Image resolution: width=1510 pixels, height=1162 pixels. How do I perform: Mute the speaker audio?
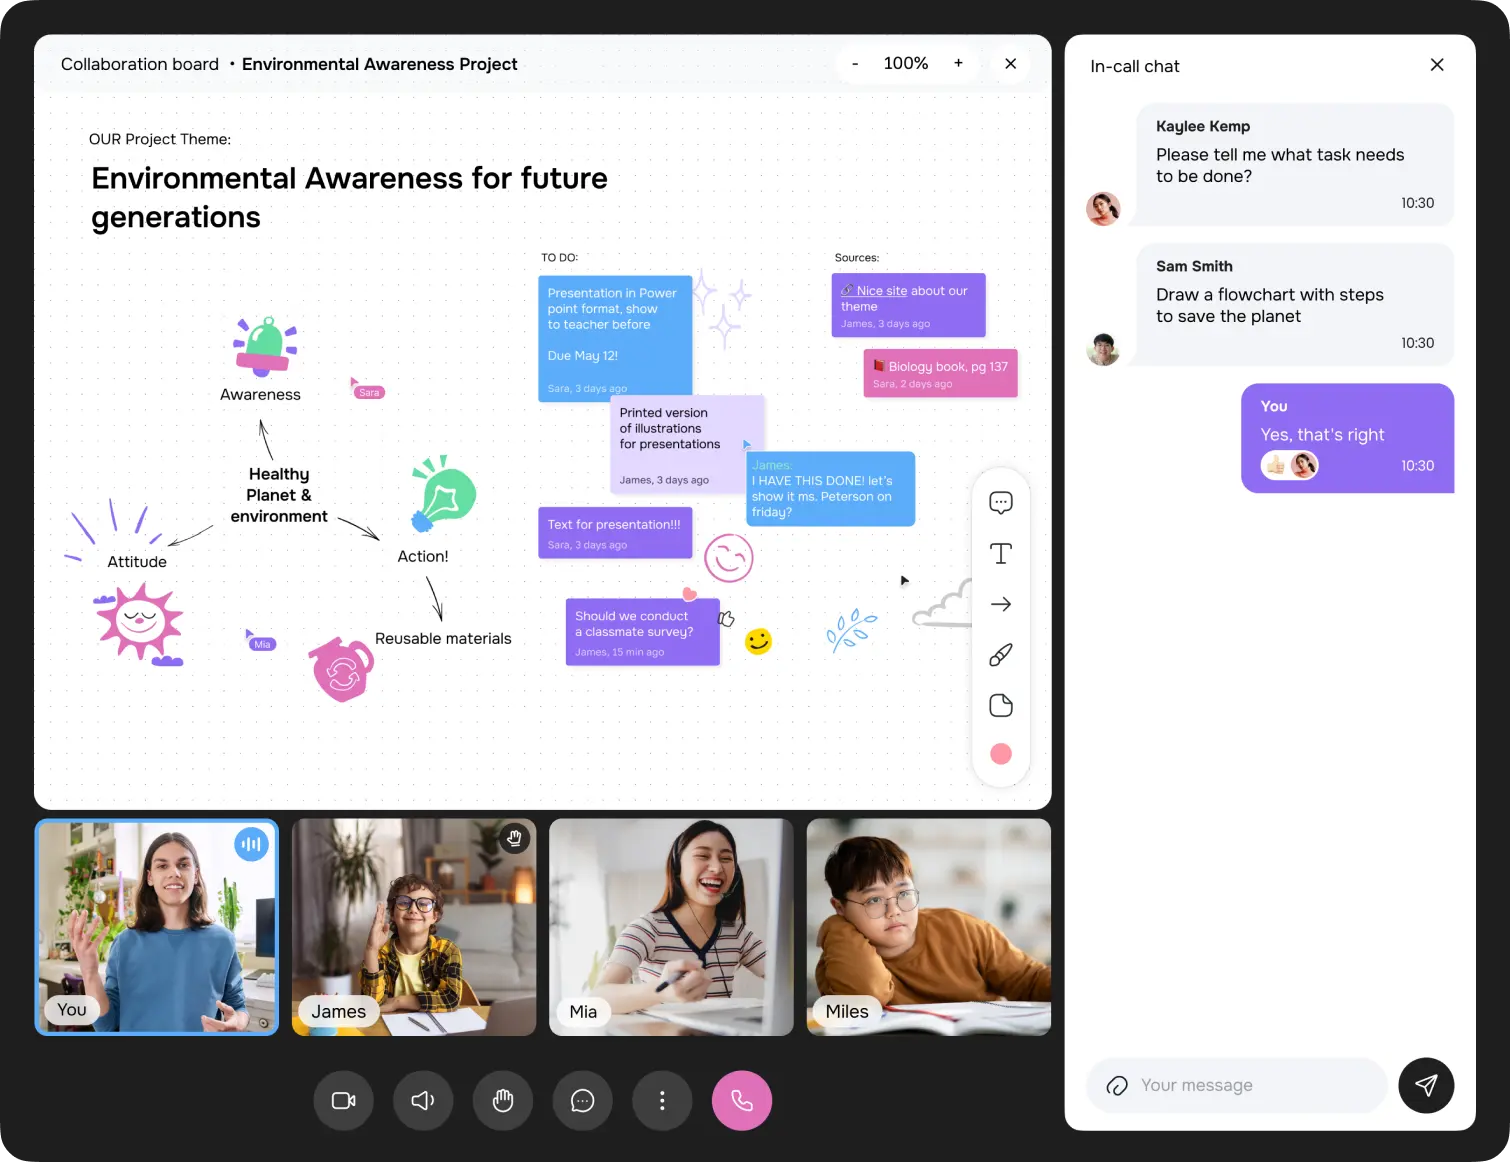coord(423,1100)
